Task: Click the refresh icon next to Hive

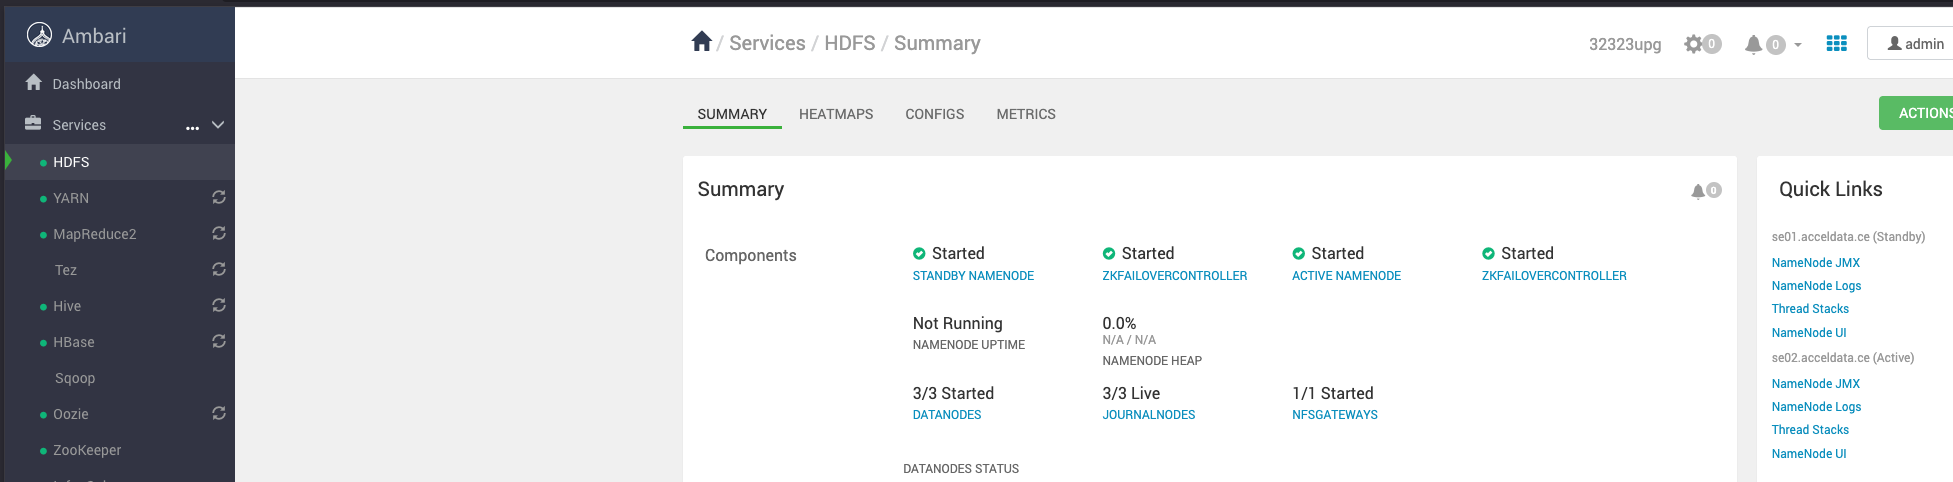Action: coord(218,306)
